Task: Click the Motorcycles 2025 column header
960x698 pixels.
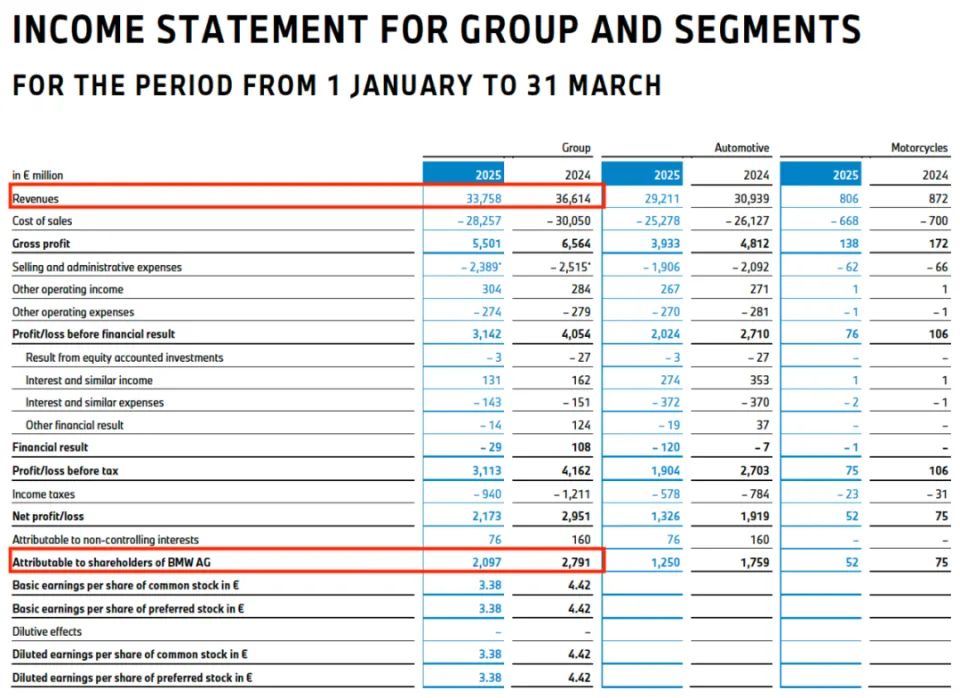Action: click(x=820, y=174)
